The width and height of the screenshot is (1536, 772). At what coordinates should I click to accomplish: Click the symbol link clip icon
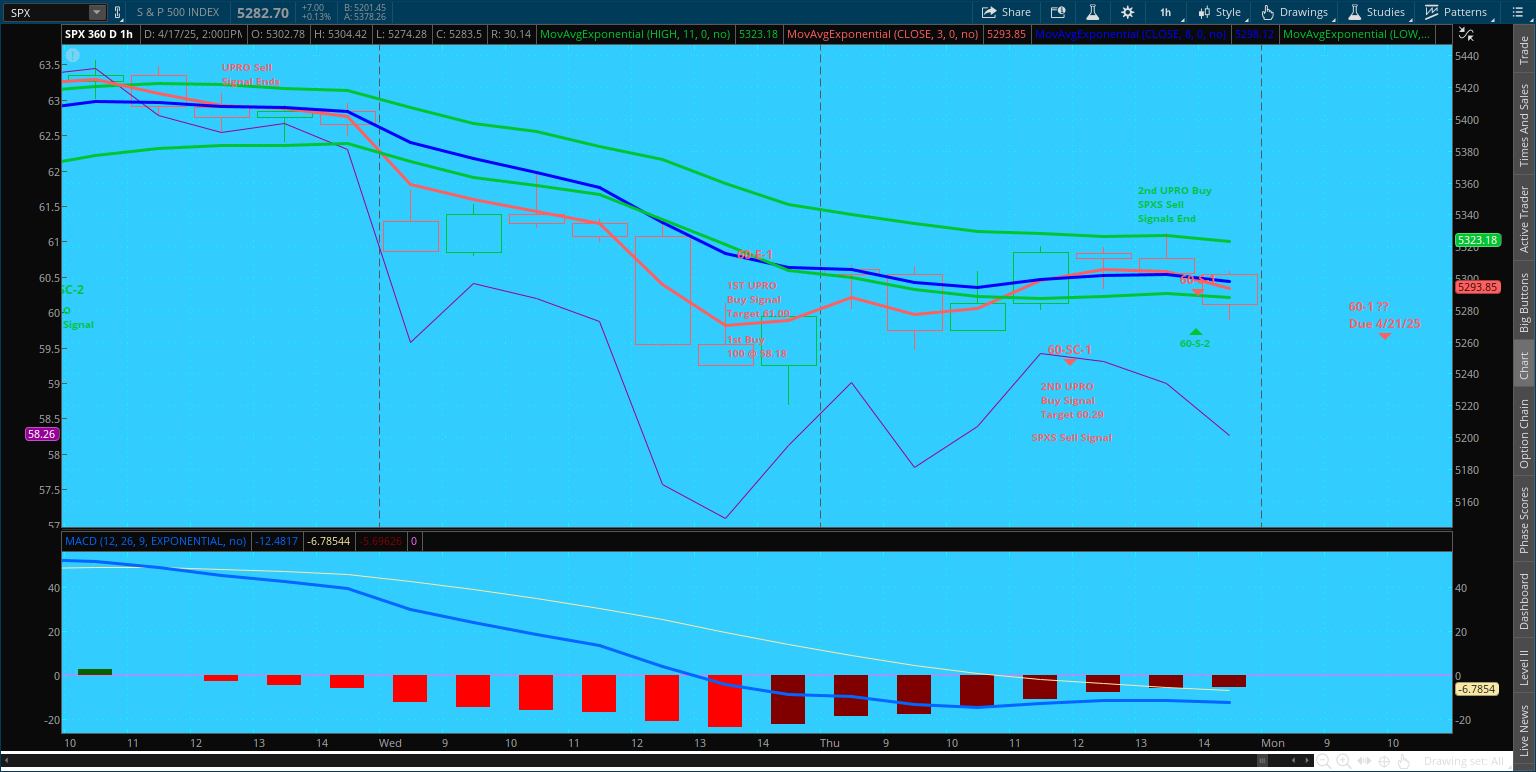pyautogui.click(x=118, y=12)
